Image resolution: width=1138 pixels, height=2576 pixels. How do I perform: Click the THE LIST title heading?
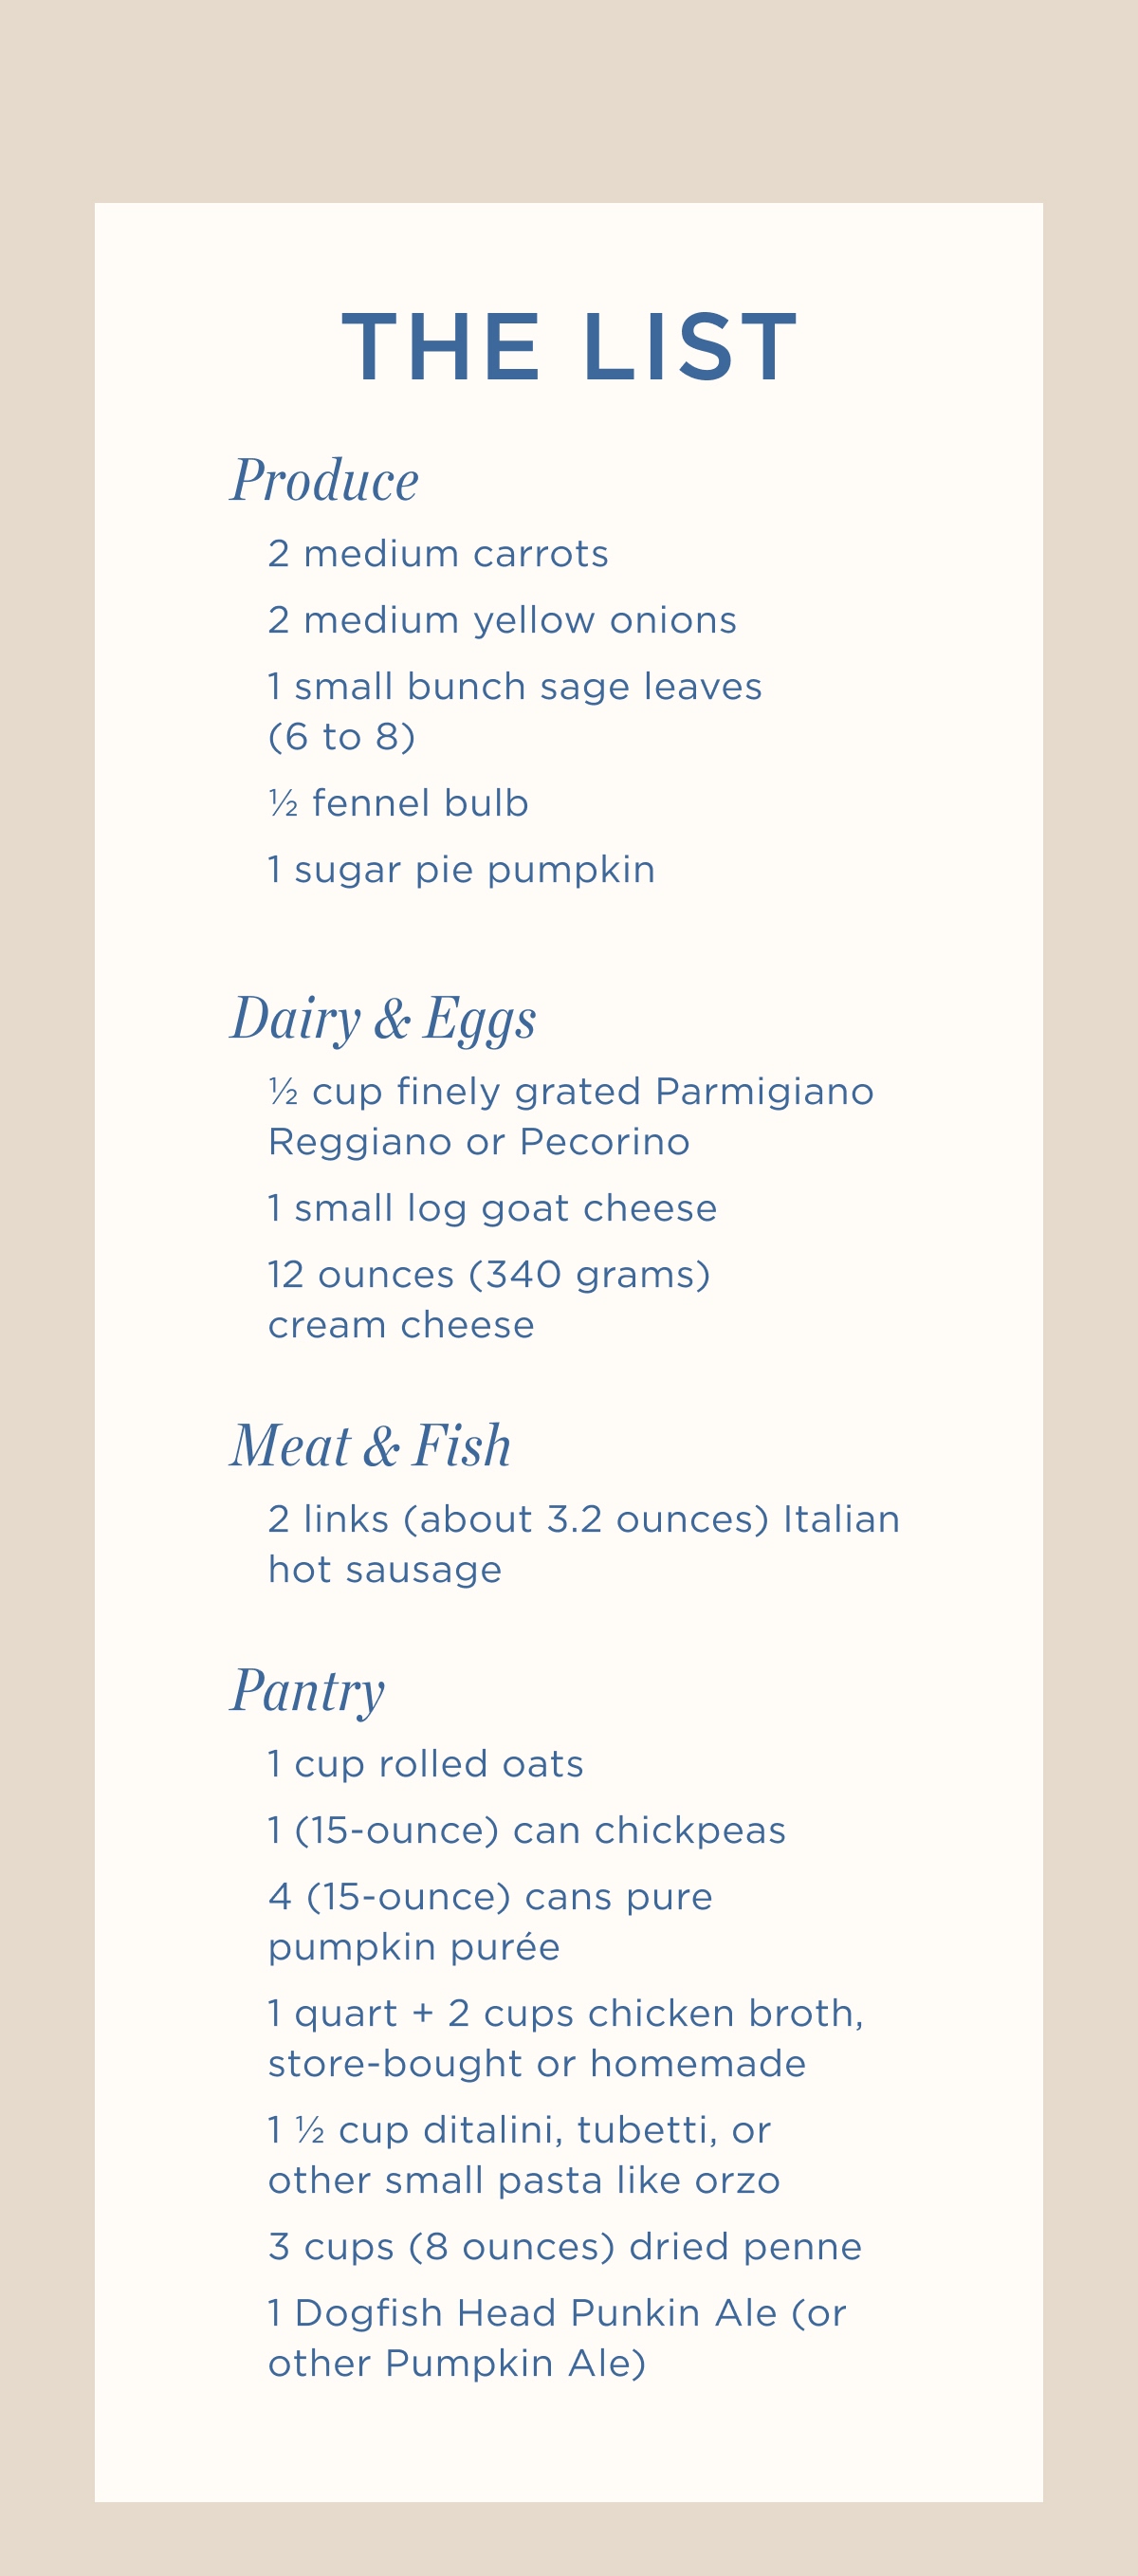[x=569, y=346]
